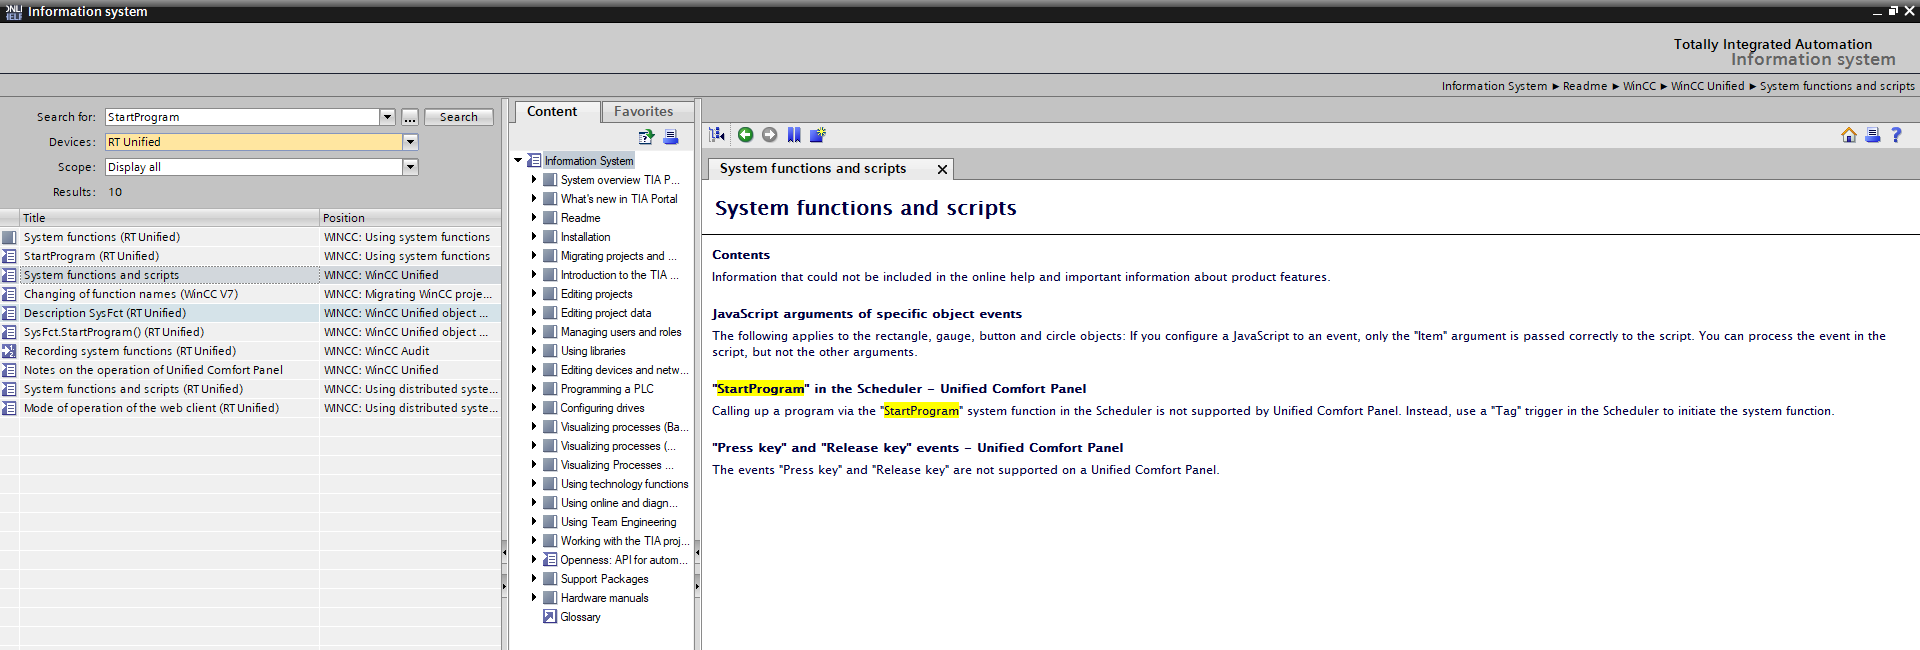
Task: Click the gray Forward navigation arrow
Action: [769, 135]
